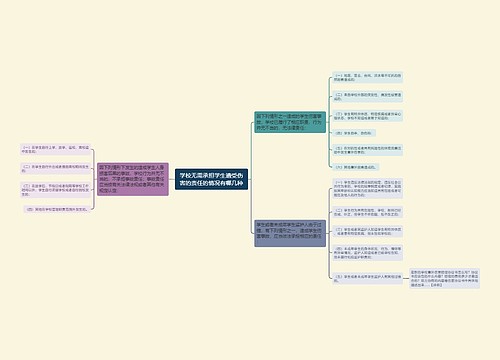Click item (一) under the teal branch
This screenshot has width=500, height=360.
pos(368,77)
